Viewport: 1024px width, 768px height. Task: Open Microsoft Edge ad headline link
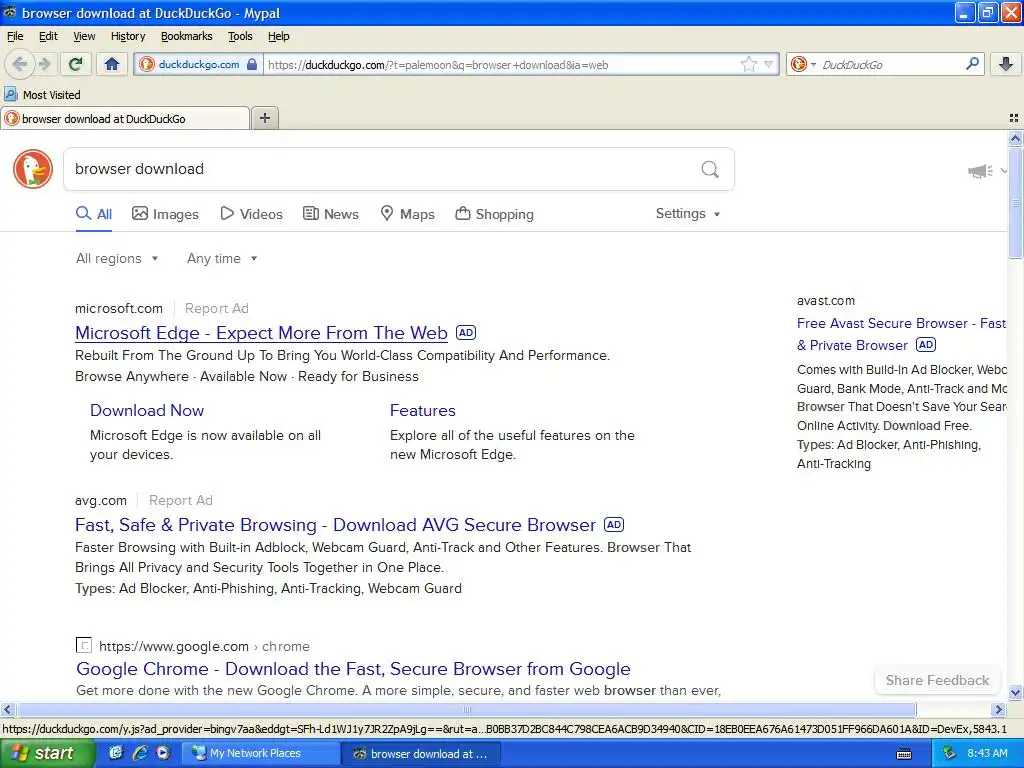point(261,333)
